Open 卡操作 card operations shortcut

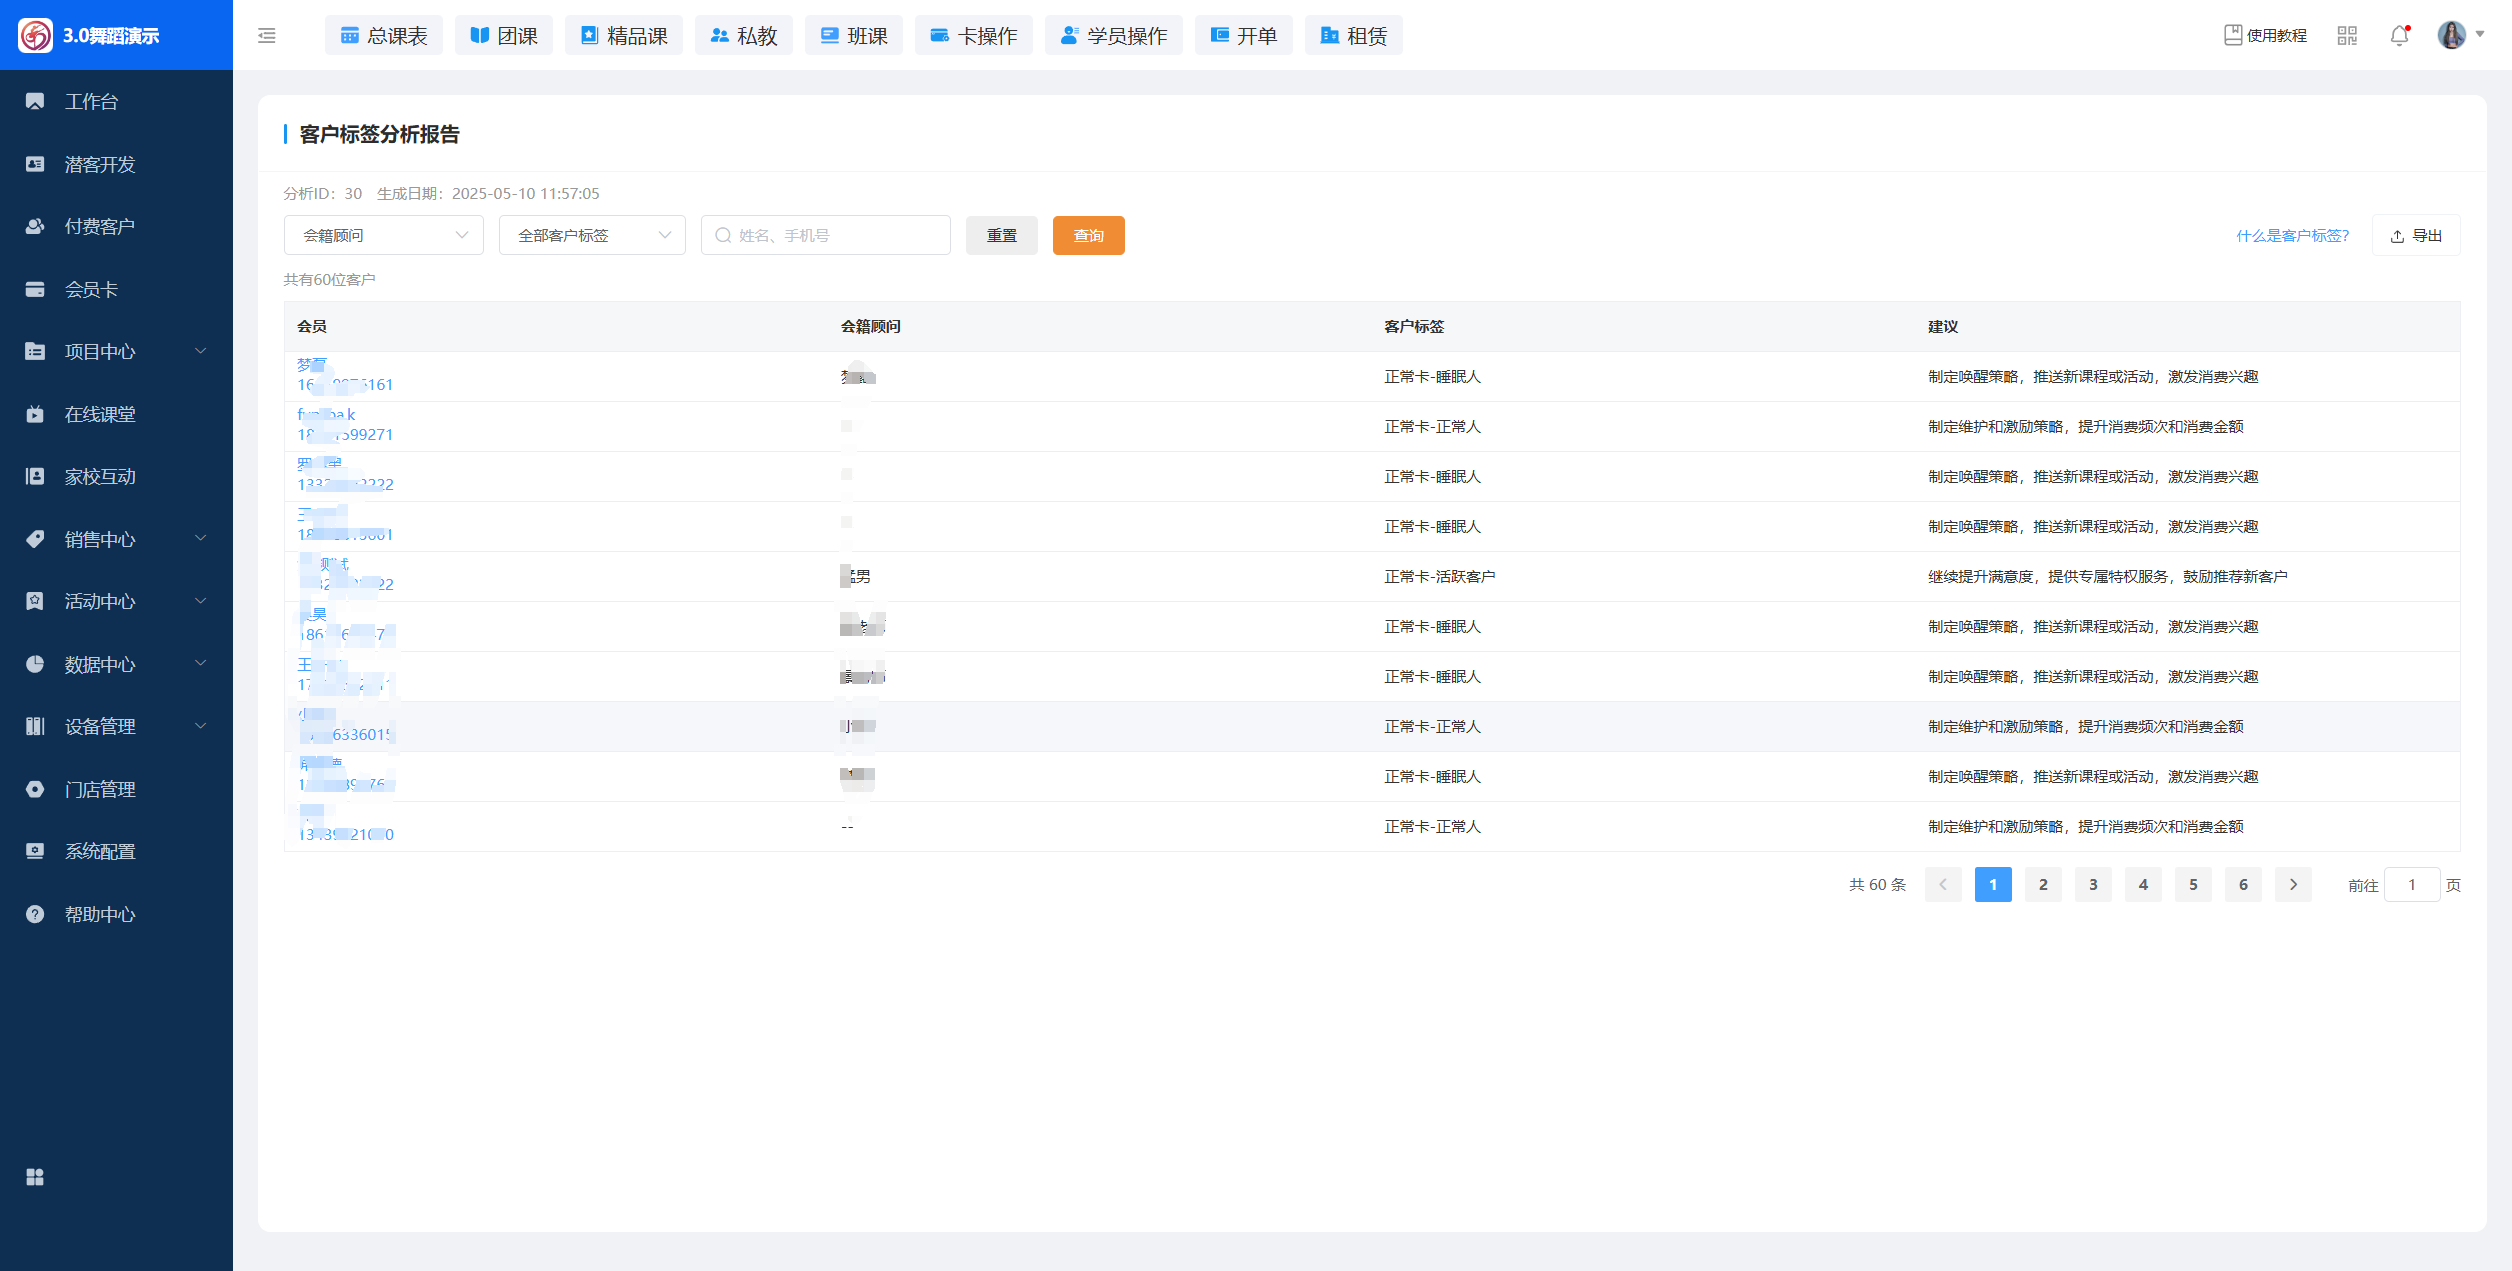pos(973,36)
